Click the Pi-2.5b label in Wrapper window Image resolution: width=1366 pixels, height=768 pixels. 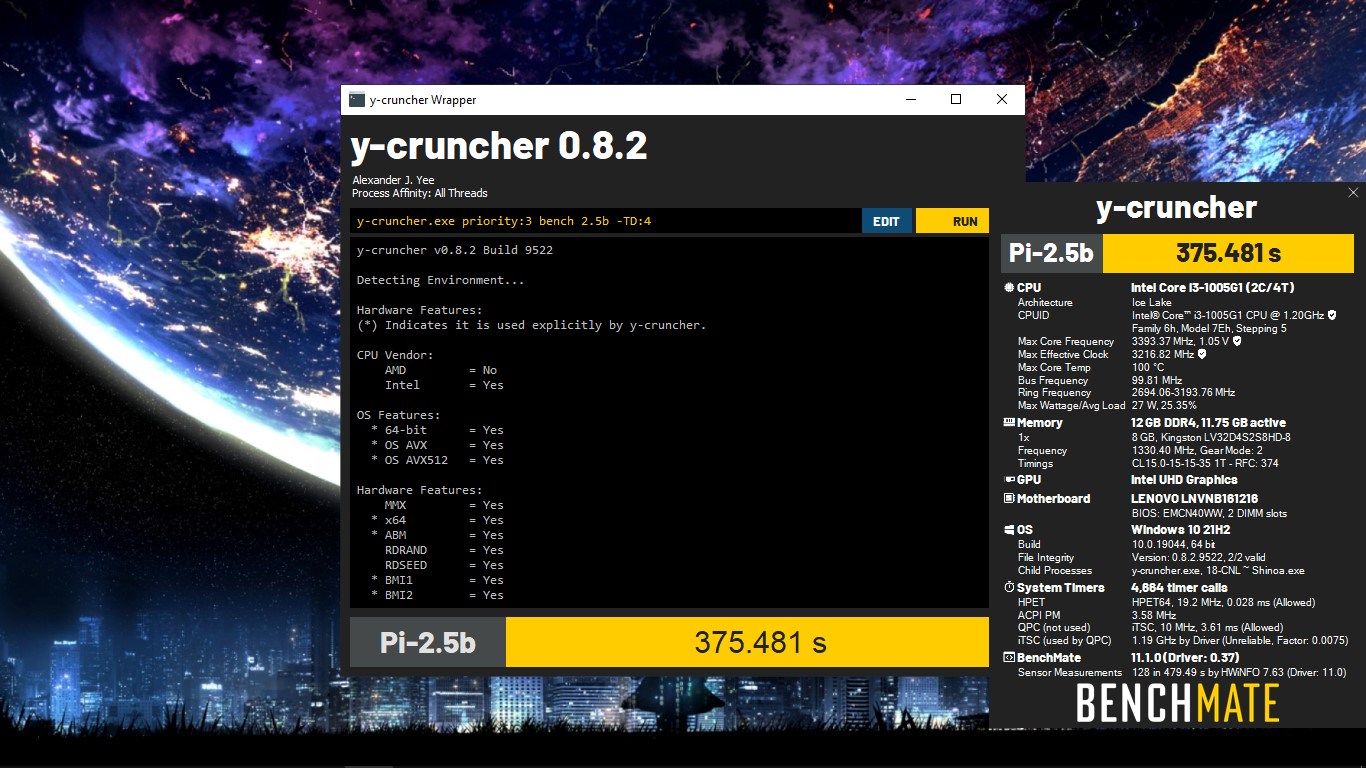(x=428, y=642)
